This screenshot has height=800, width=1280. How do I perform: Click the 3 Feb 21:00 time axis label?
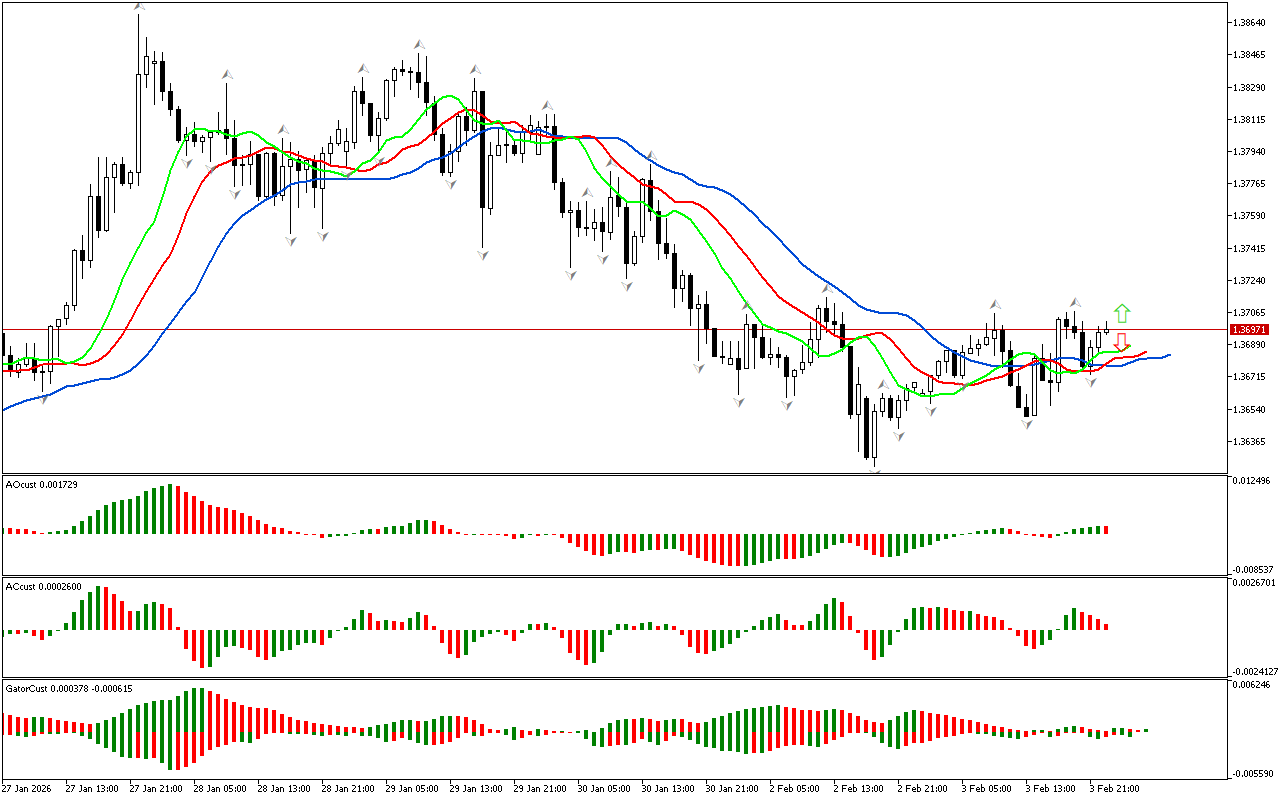coord(1113,787)
